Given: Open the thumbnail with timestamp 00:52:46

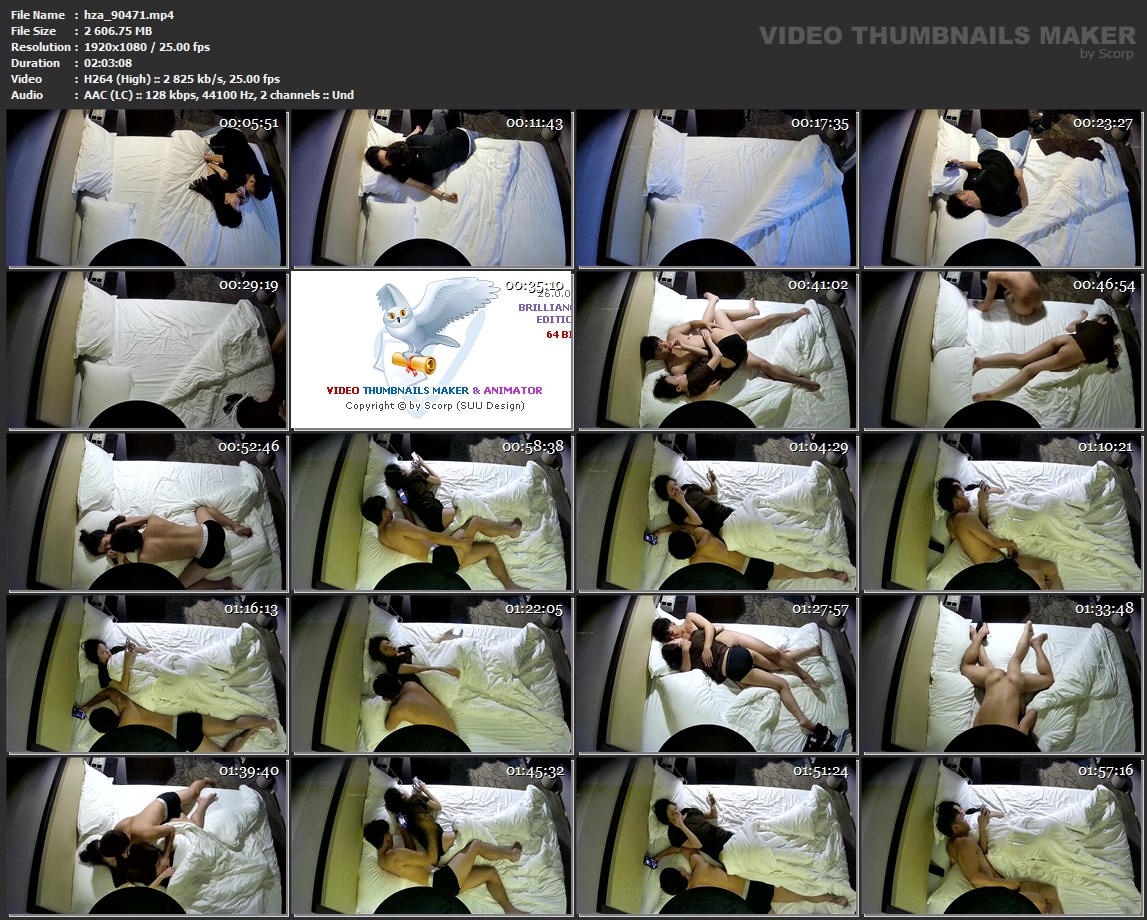Looking at the screenshot, I should point(146,512).
